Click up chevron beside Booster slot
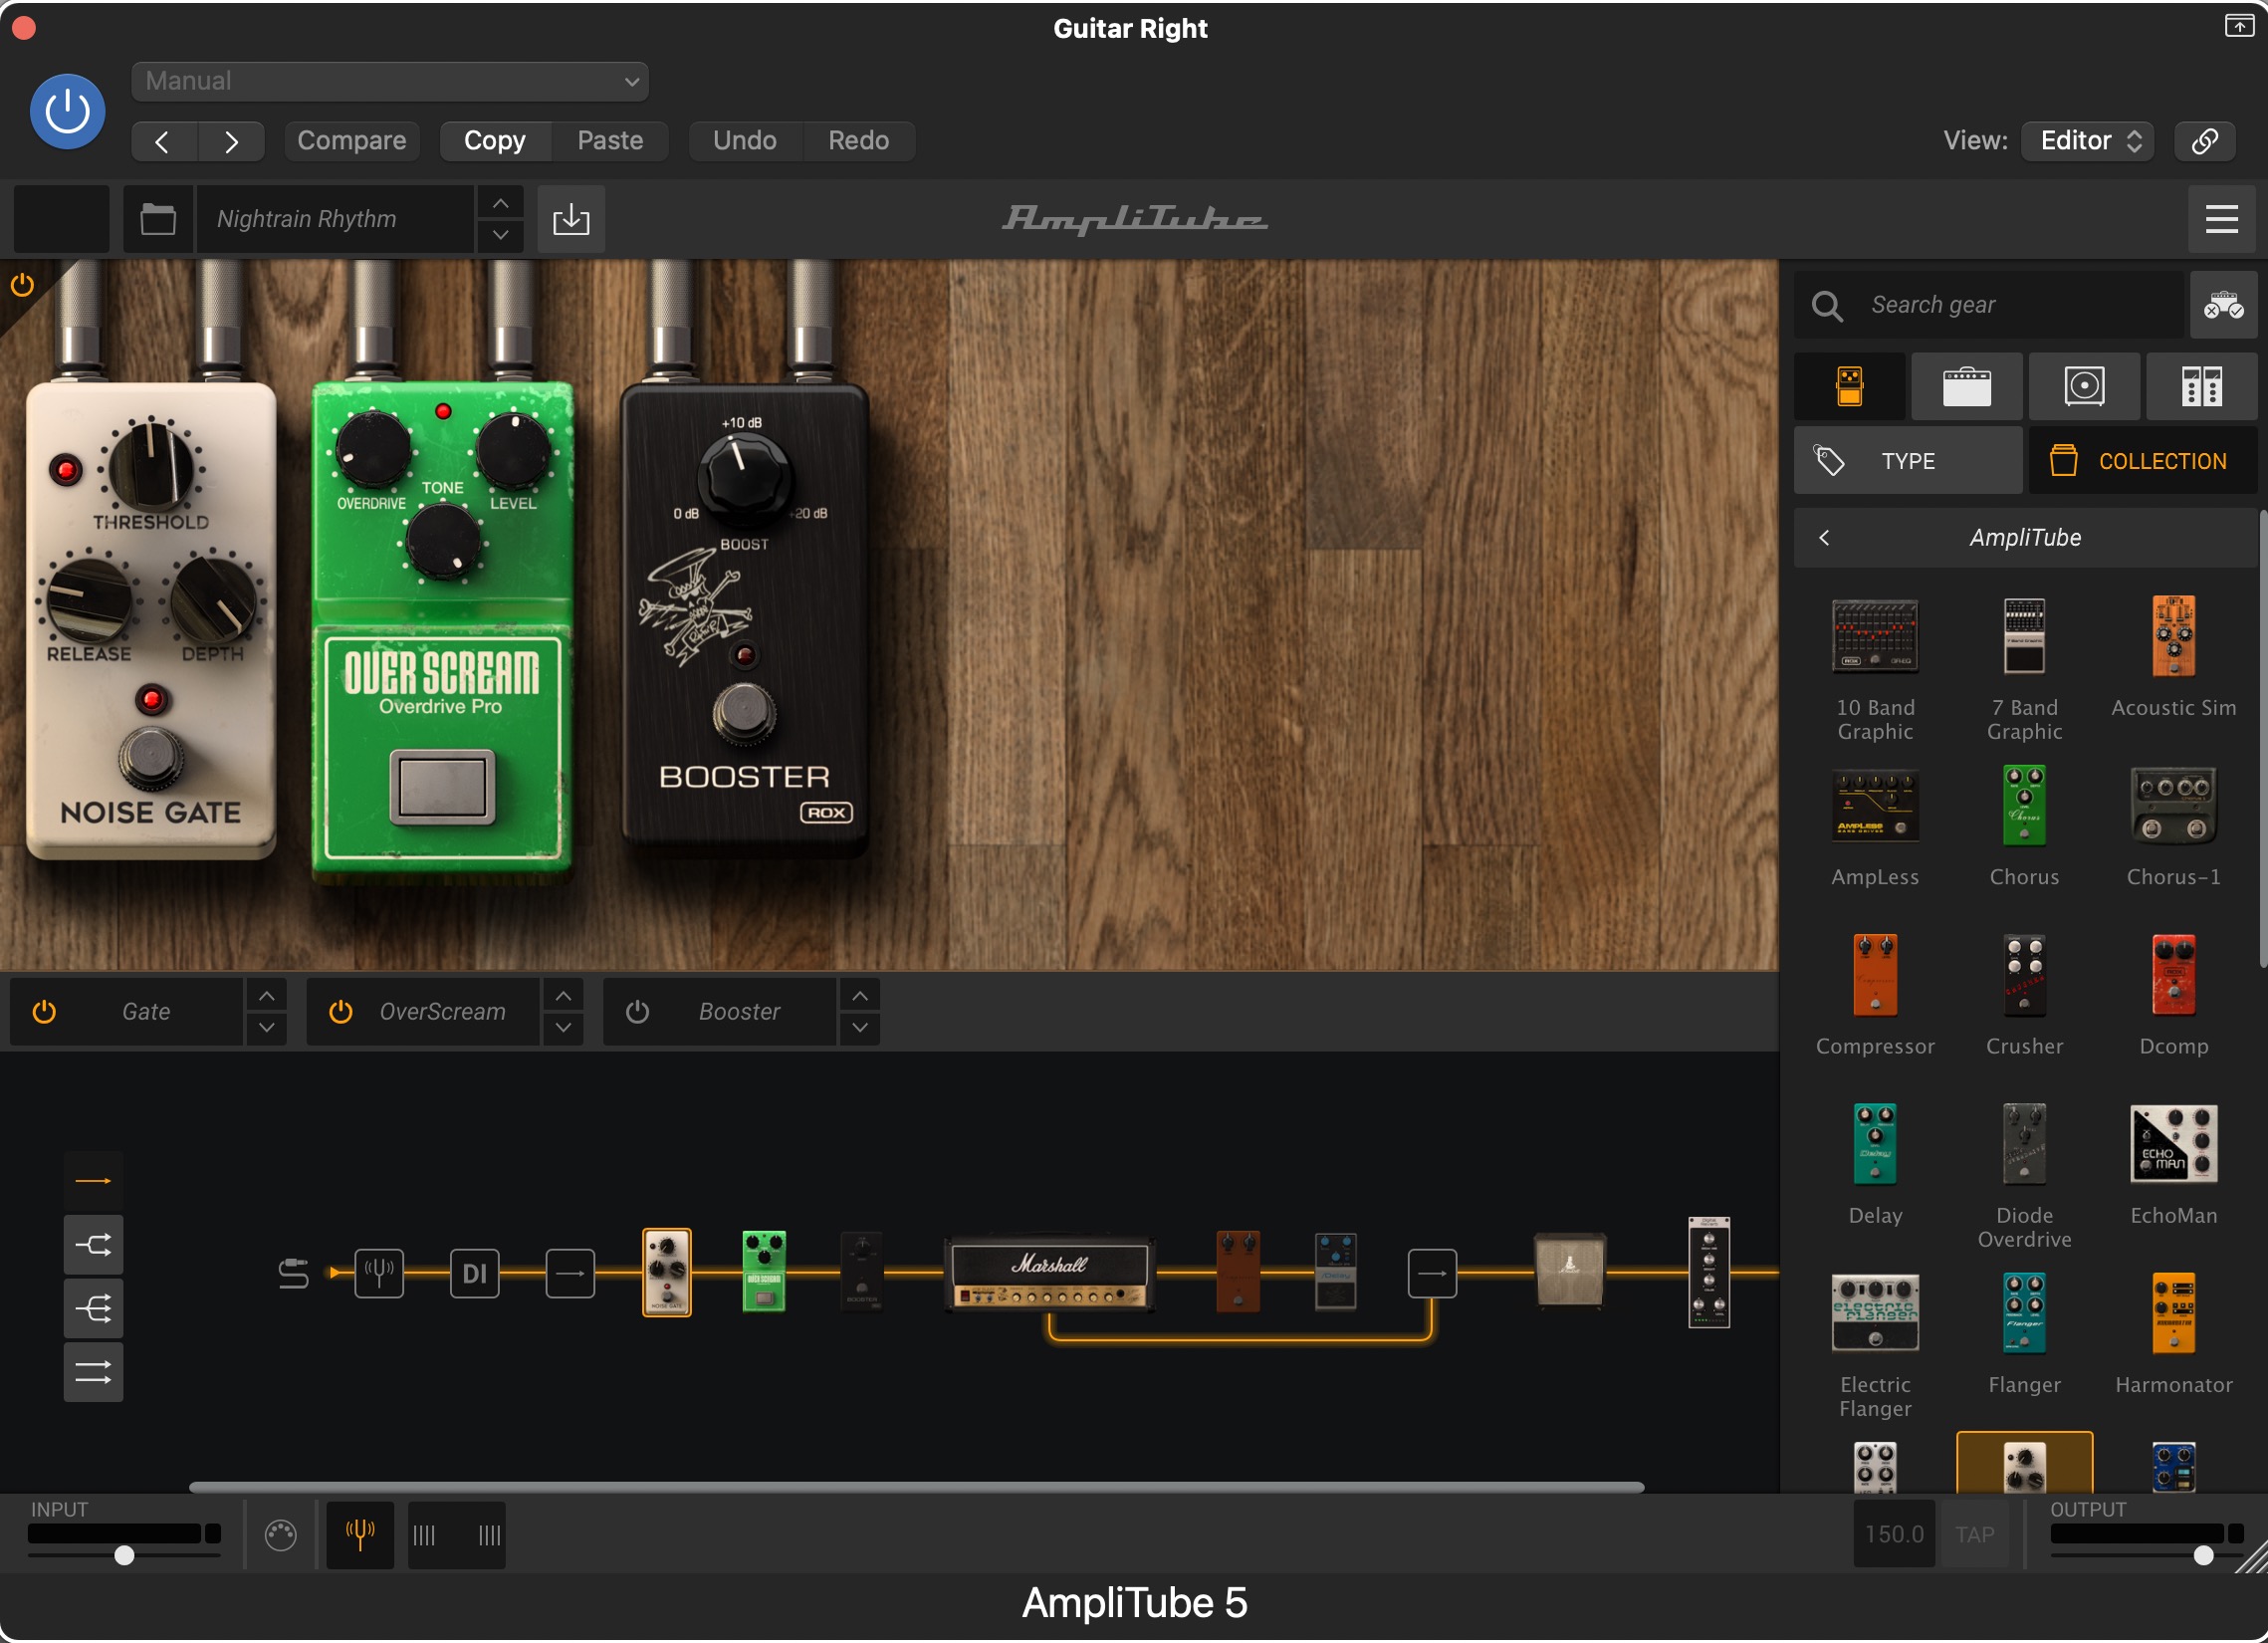The height and width of the screenshot is (1643, 2268). [x=859, y=996]
